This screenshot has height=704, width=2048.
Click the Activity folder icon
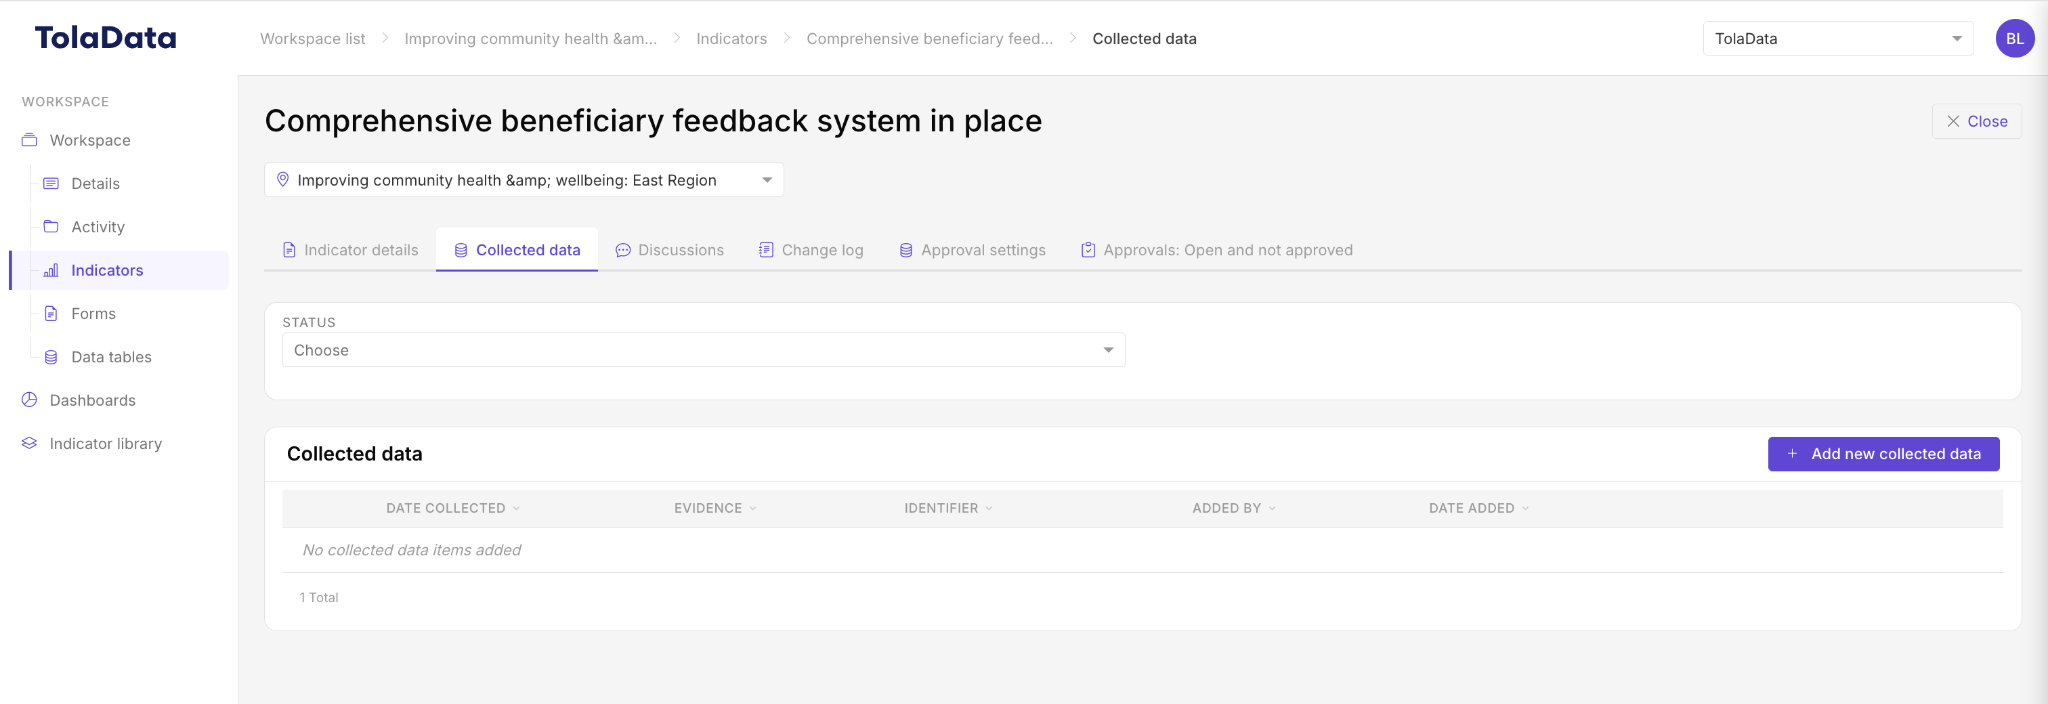(51, 227)
